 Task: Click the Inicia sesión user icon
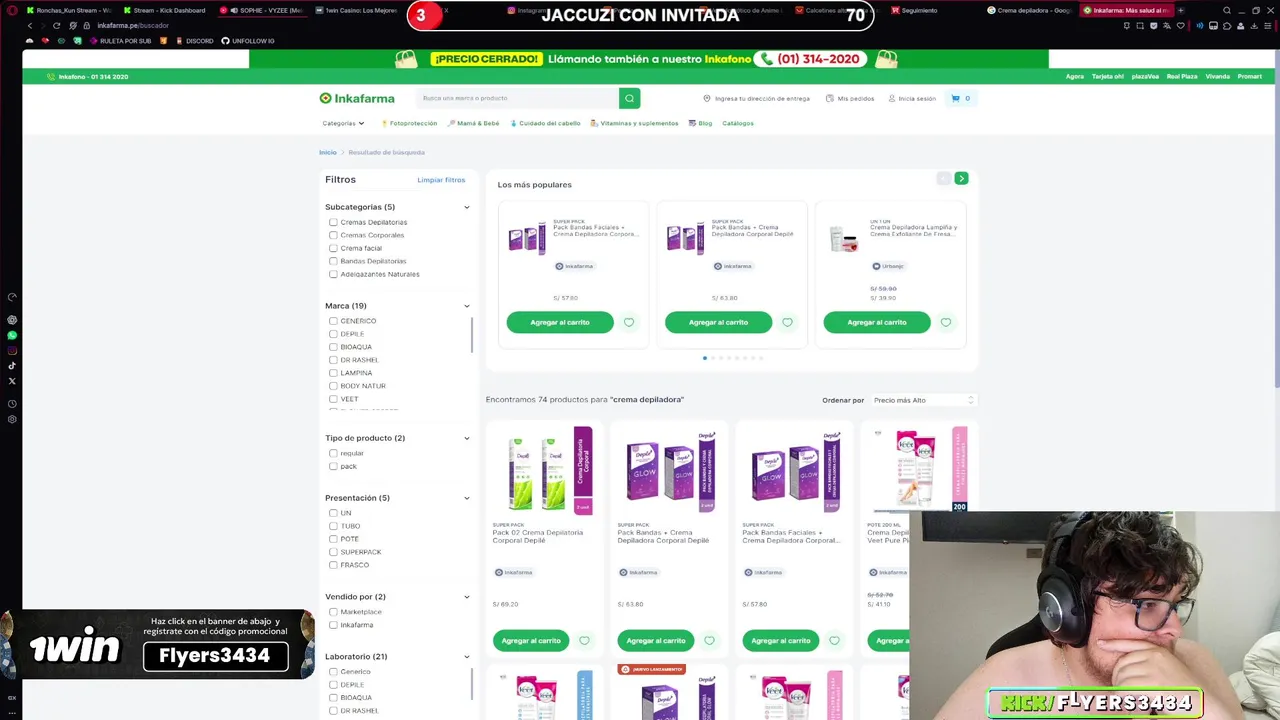tap(892, 98)
